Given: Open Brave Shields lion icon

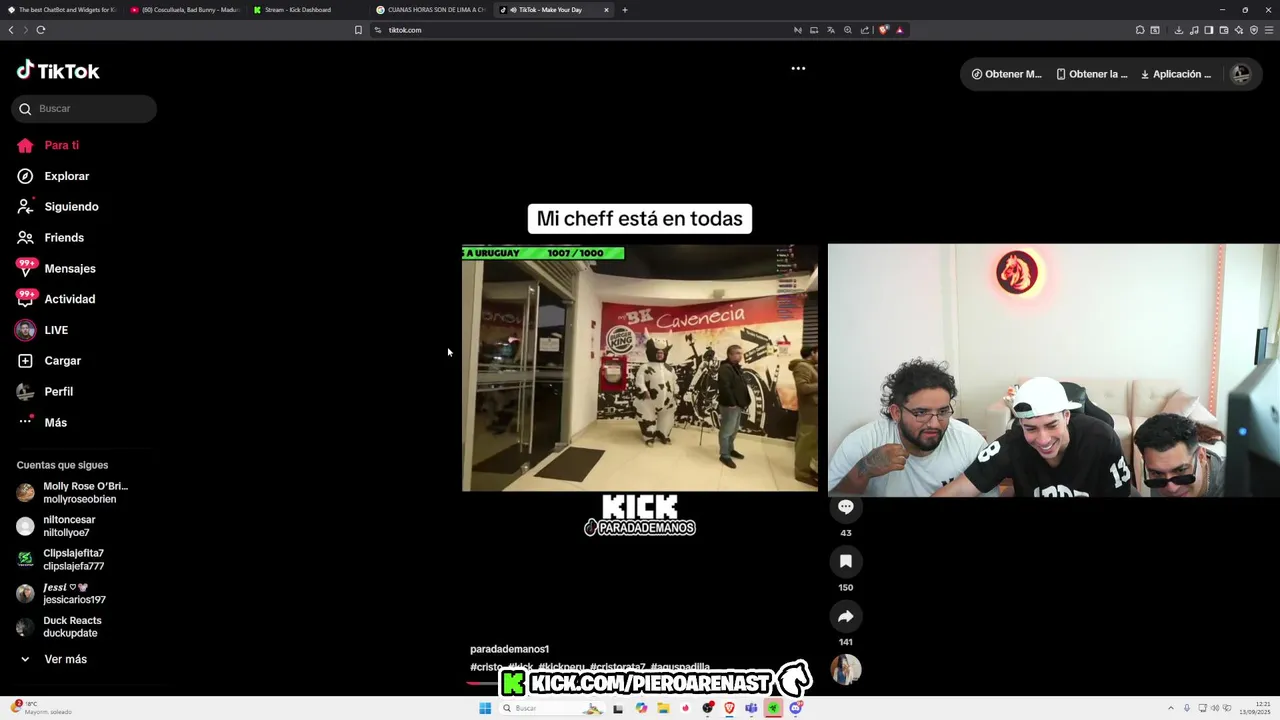Looking at the screenshot, I should click(x=883, y=30).
